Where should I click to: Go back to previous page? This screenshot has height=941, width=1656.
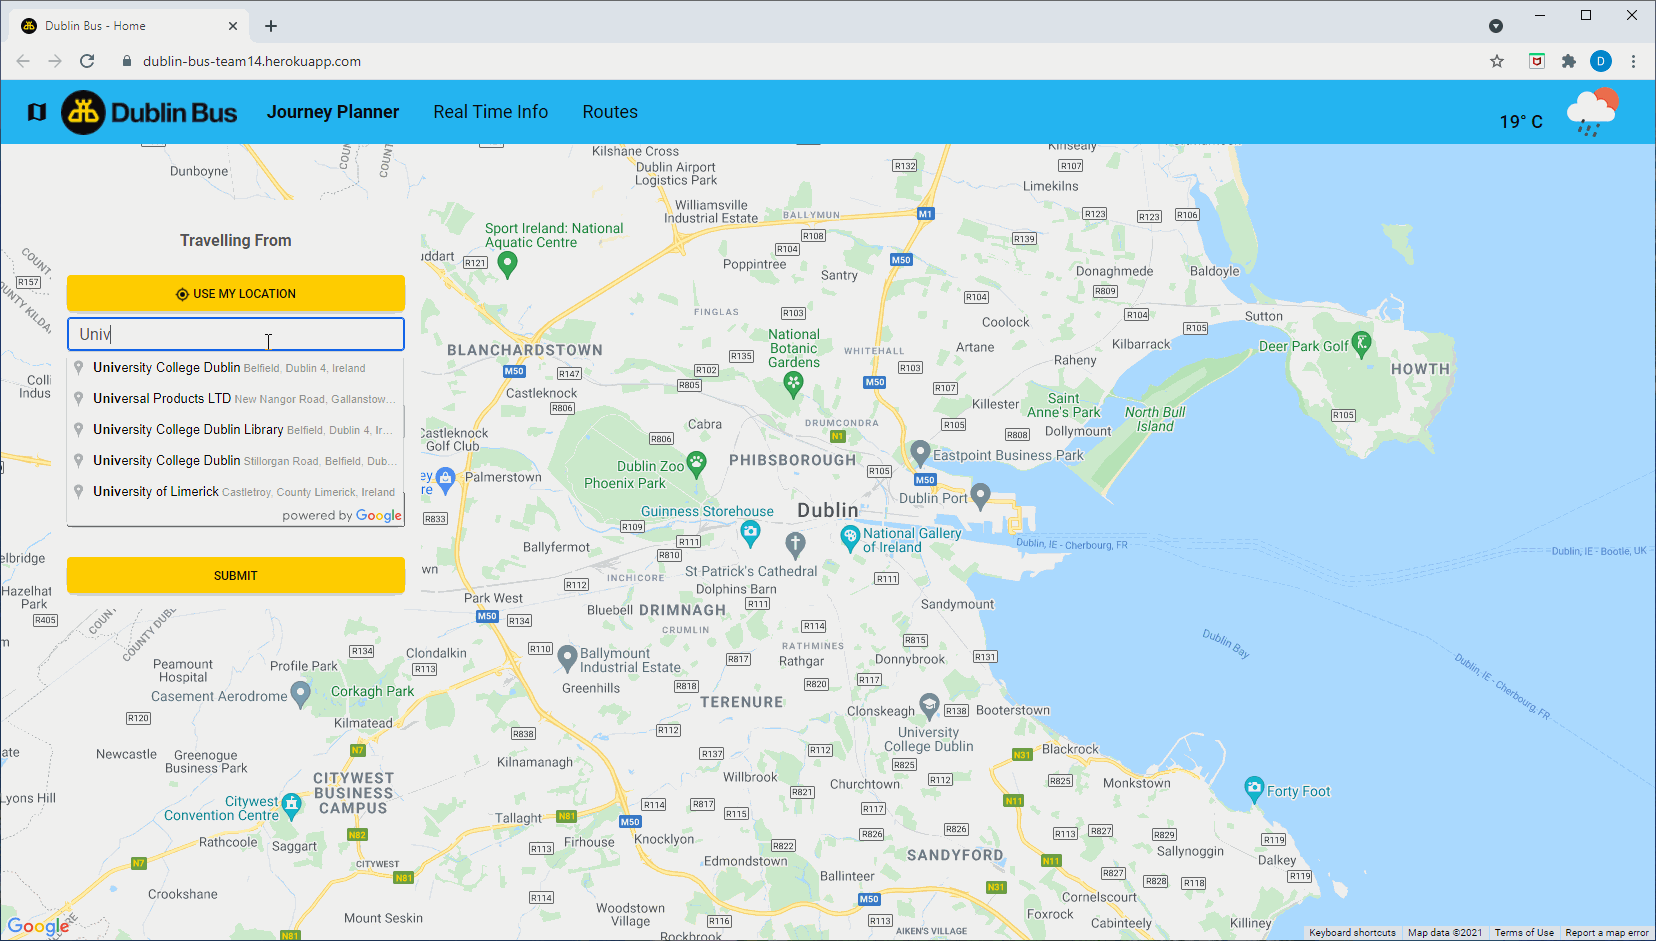pos(23,61)
